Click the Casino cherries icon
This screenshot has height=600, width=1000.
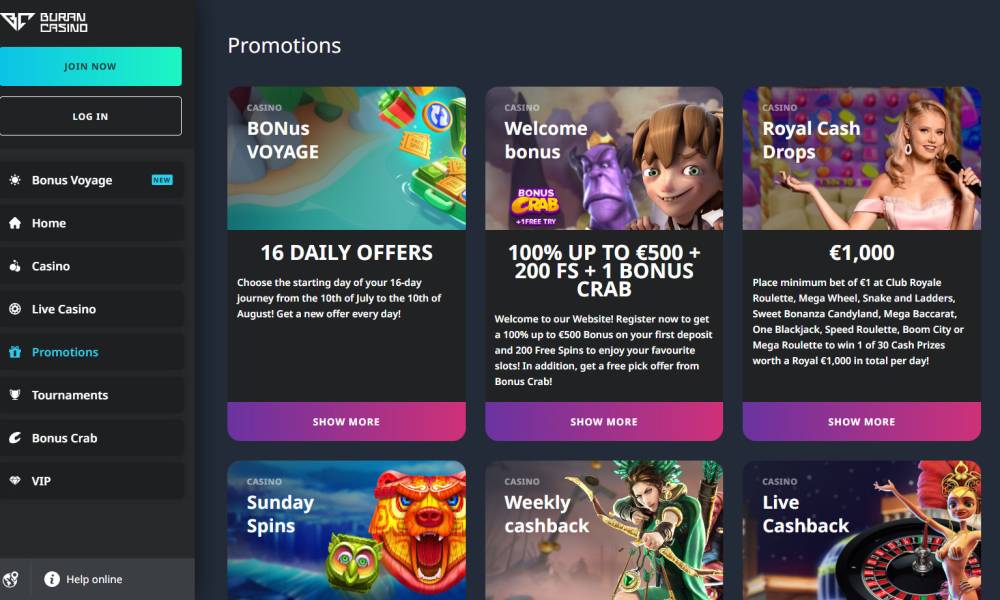tap(15, 266)
